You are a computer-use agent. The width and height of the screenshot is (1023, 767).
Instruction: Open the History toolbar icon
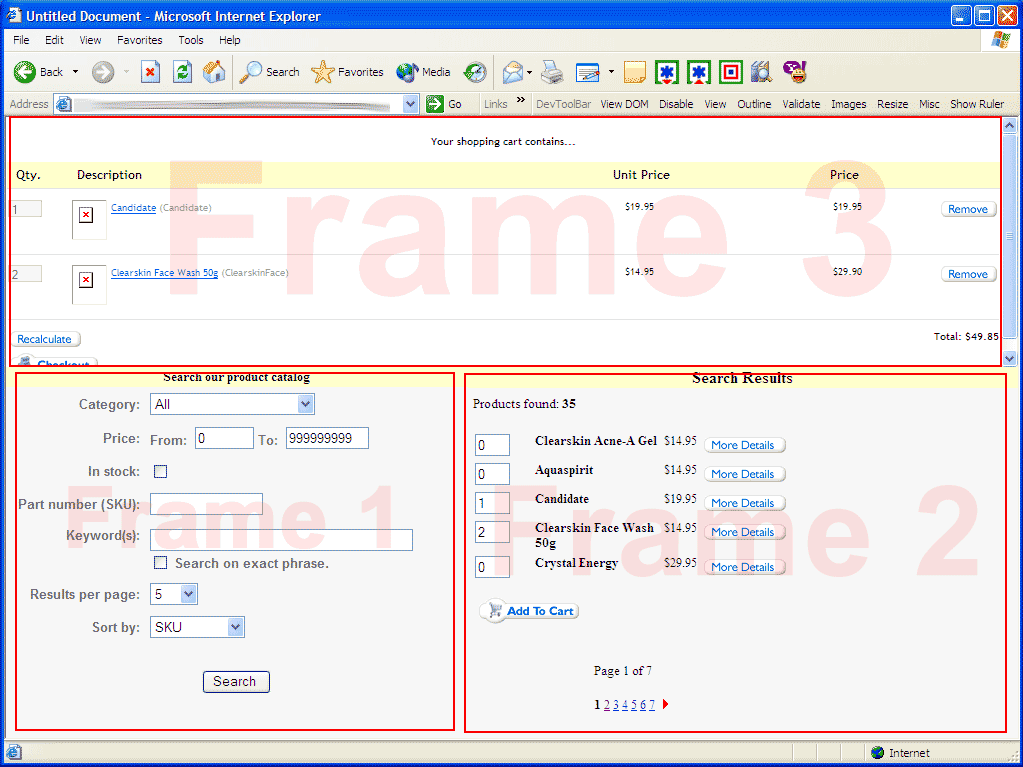tap(475, 72)
